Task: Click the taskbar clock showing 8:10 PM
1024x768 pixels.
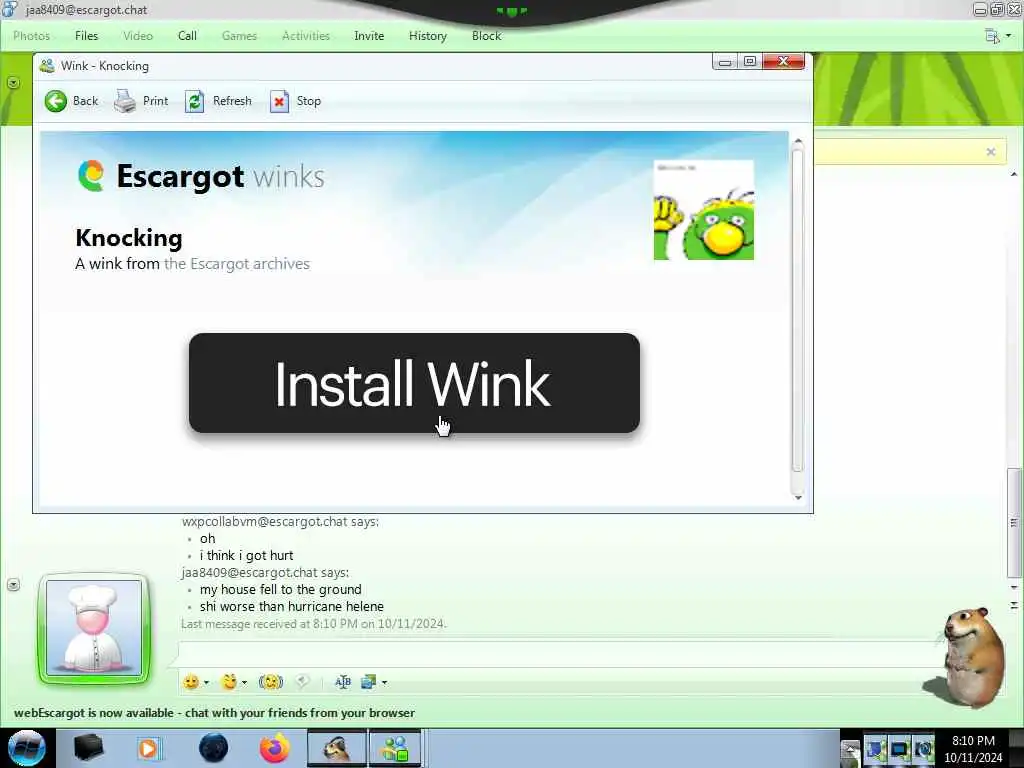Action: click(x=973, y=749)
